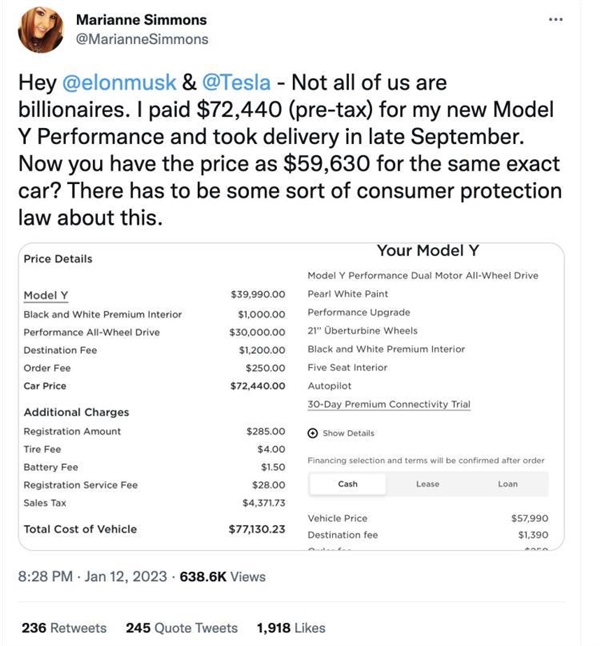The image size is (600, 646).
Task: Click the Show Details circle arrow icon
Action: pyautogui.click(x=313, y=433)
